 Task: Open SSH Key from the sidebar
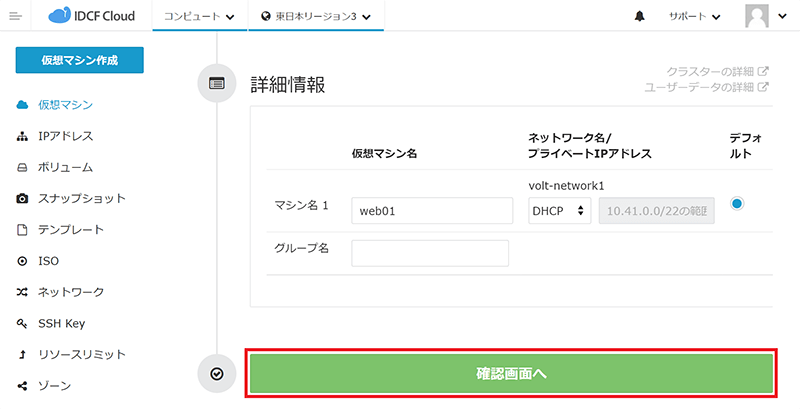tap(61, 323)
